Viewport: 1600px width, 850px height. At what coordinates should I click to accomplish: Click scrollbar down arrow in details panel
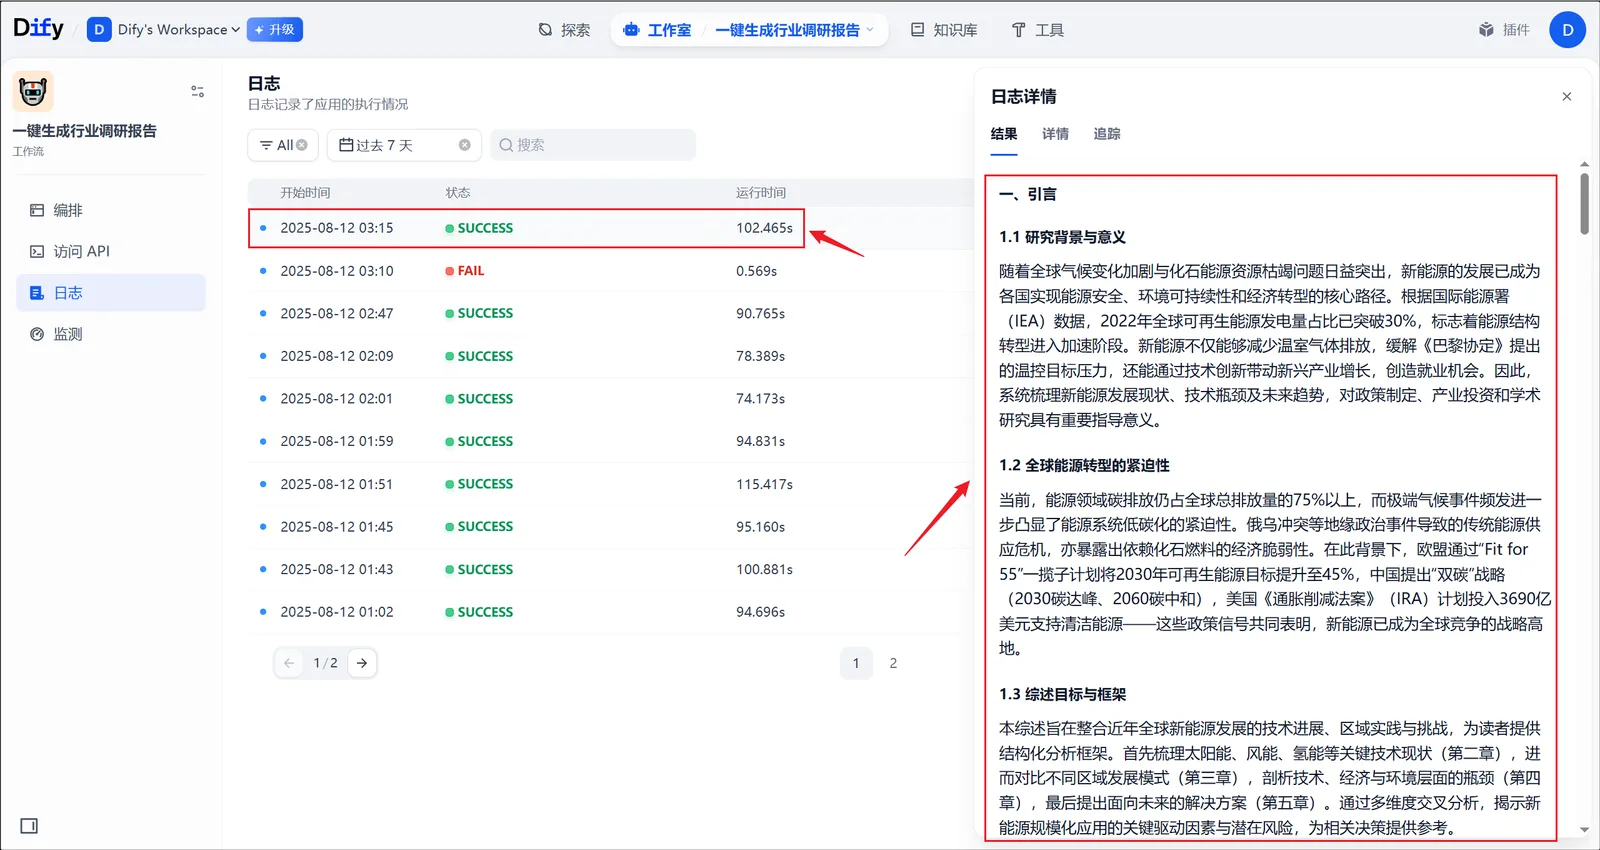[x=1585, y=830]
